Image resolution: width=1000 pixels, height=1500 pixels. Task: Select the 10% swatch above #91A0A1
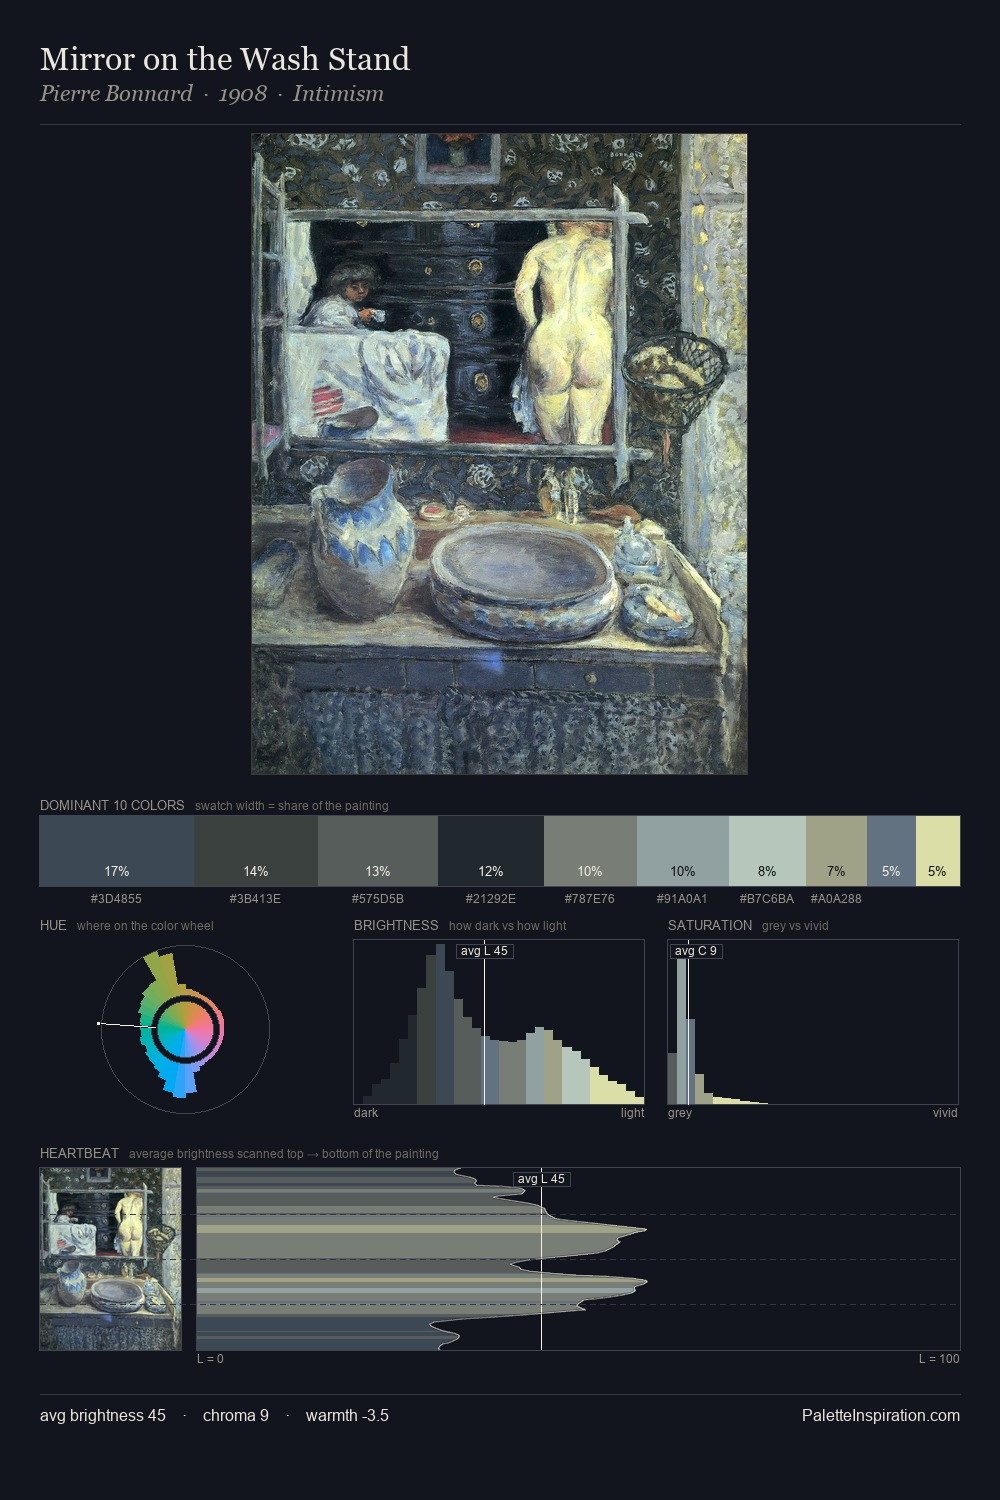click(x=683, y=851)
